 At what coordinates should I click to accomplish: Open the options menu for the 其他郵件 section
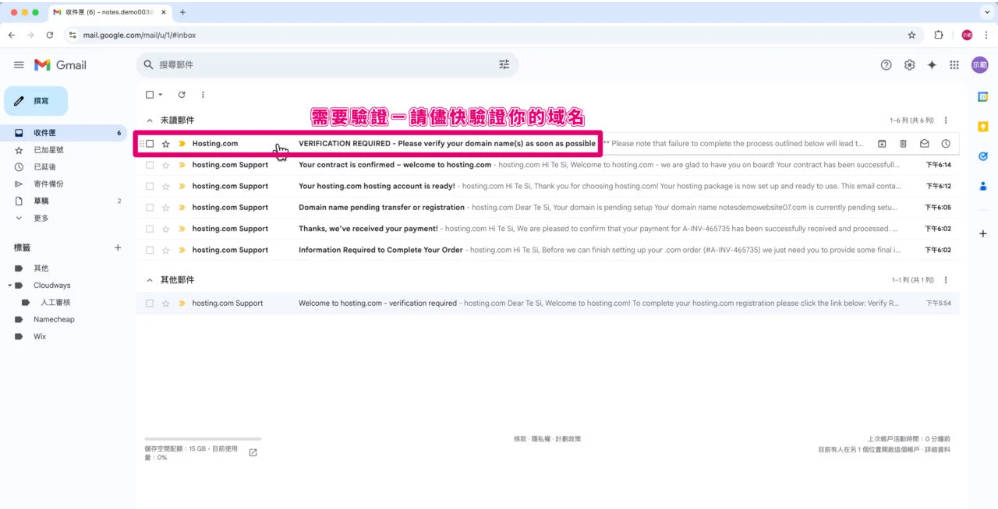[946, 280]
